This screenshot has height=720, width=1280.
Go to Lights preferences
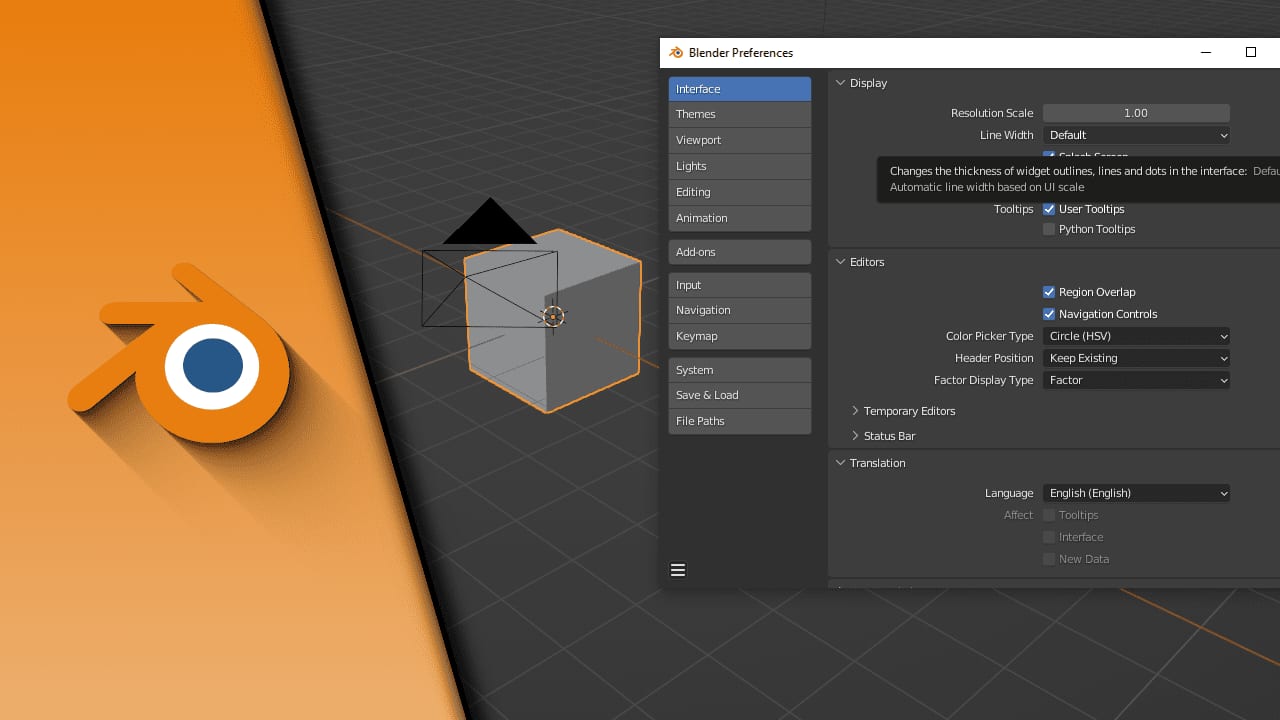pyautogui.click(x=740, y=166)
